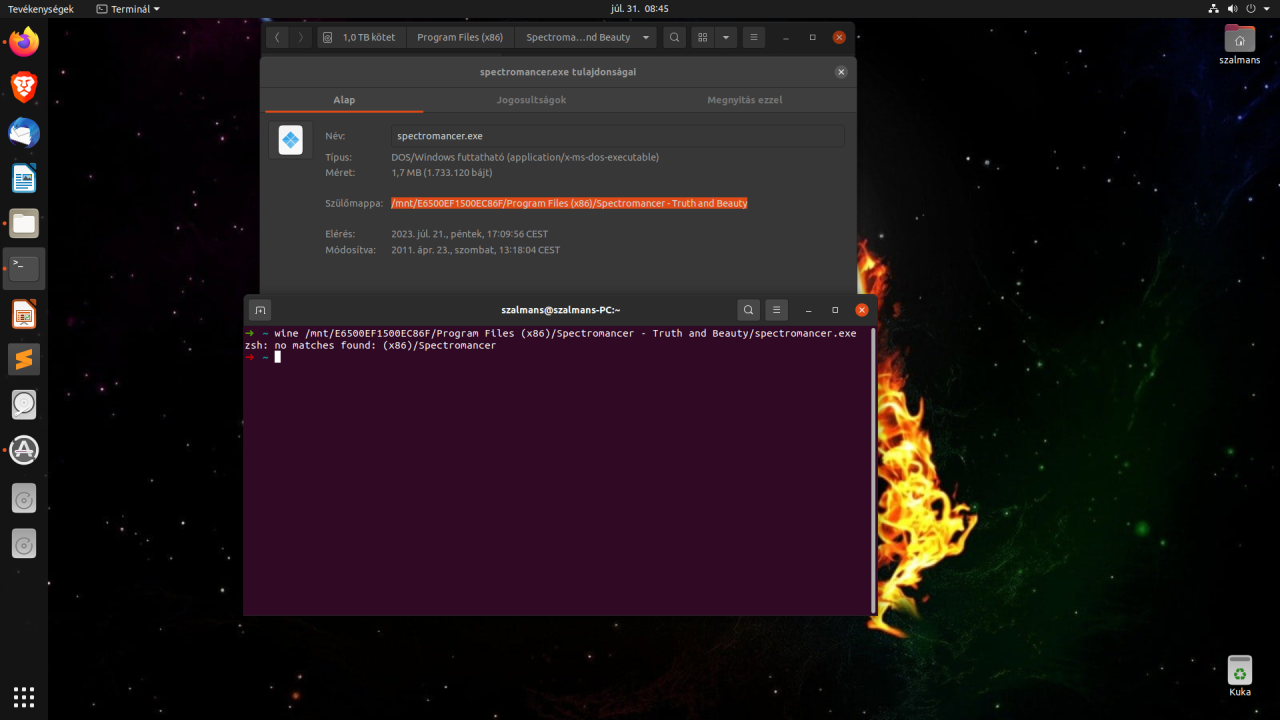
Task: Open the terminal hamburger menu
Action: pos(776,310)
